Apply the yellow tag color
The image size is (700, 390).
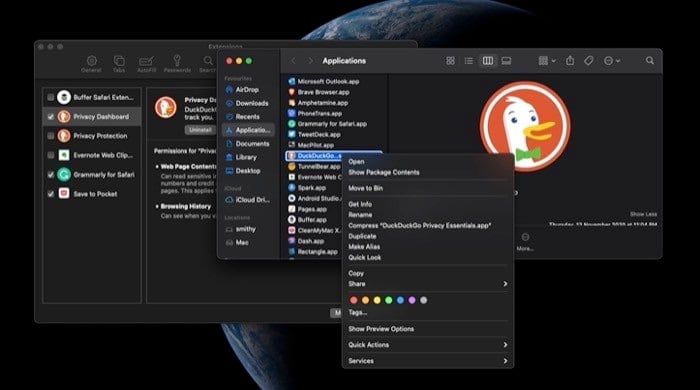coord(377,300)
